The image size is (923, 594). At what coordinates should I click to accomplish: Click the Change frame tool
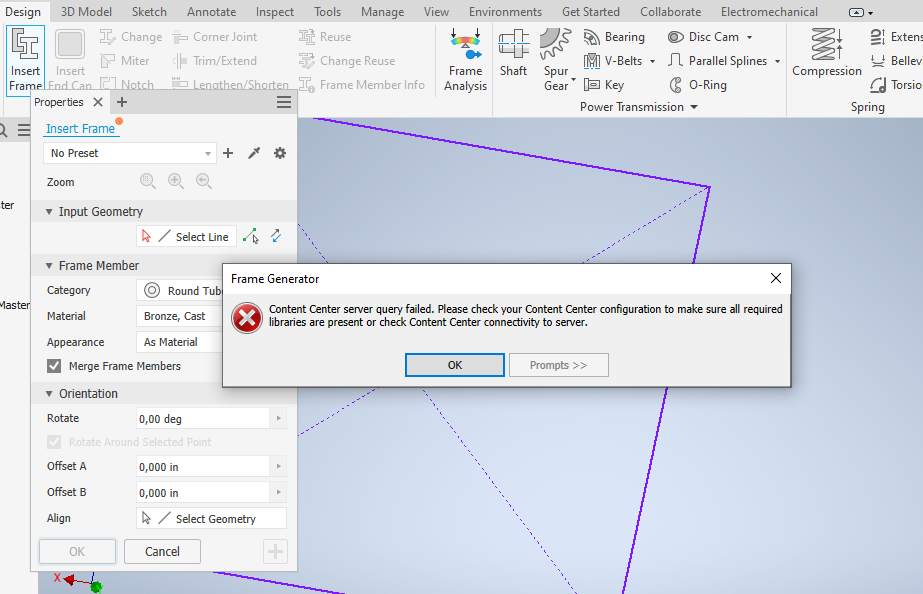pyautogui.click(x=131, y=37)
